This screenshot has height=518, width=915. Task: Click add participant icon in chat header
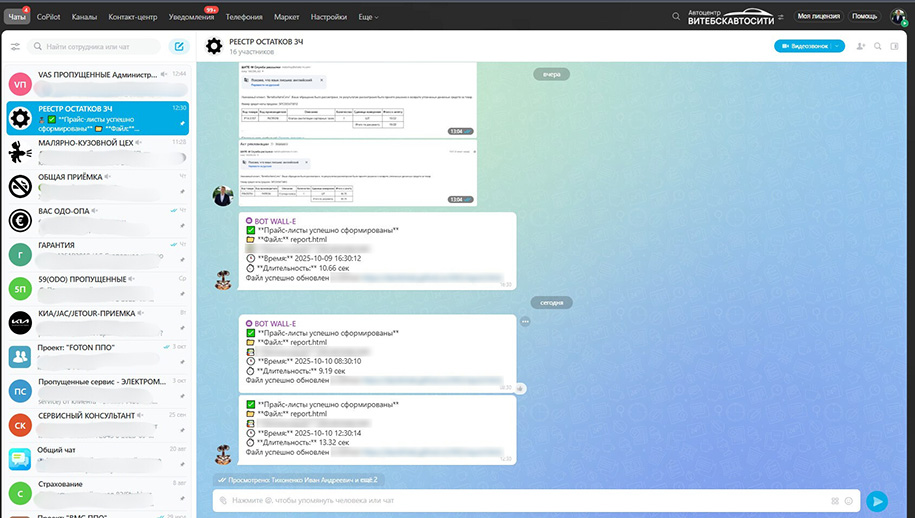pyautogui.click(x=859, y=46)
